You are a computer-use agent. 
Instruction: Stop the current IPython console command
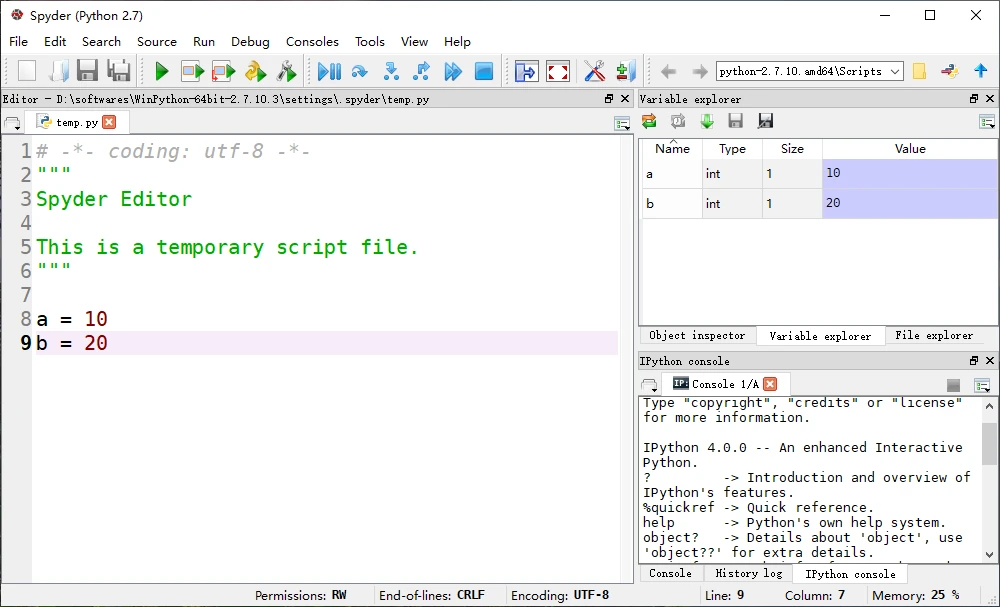953,385
